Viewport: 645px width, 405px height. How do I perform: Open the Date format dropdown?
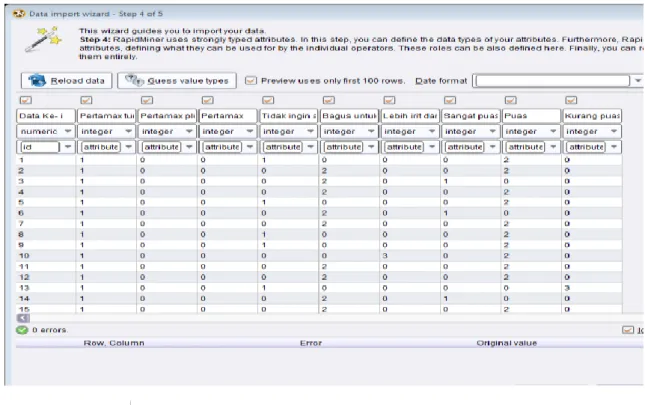(x=637, y=81)
